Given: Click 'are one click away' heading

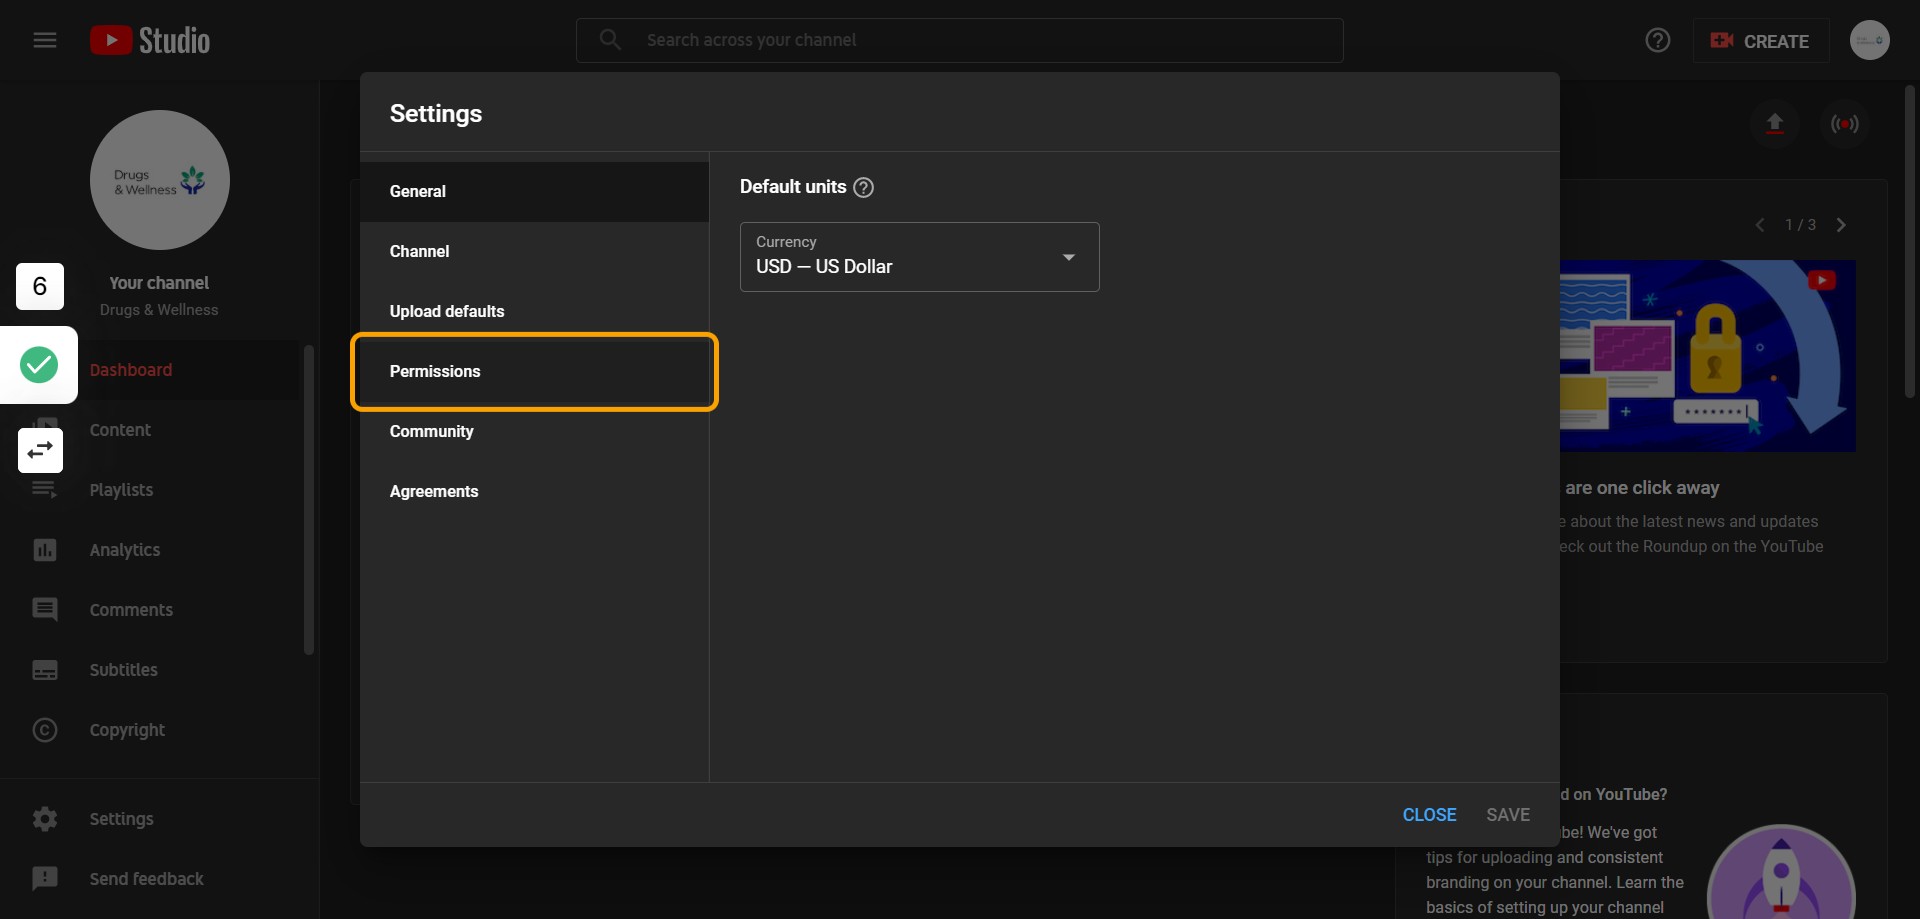Looking at the screenshot, I should (x=1642, y=488).
